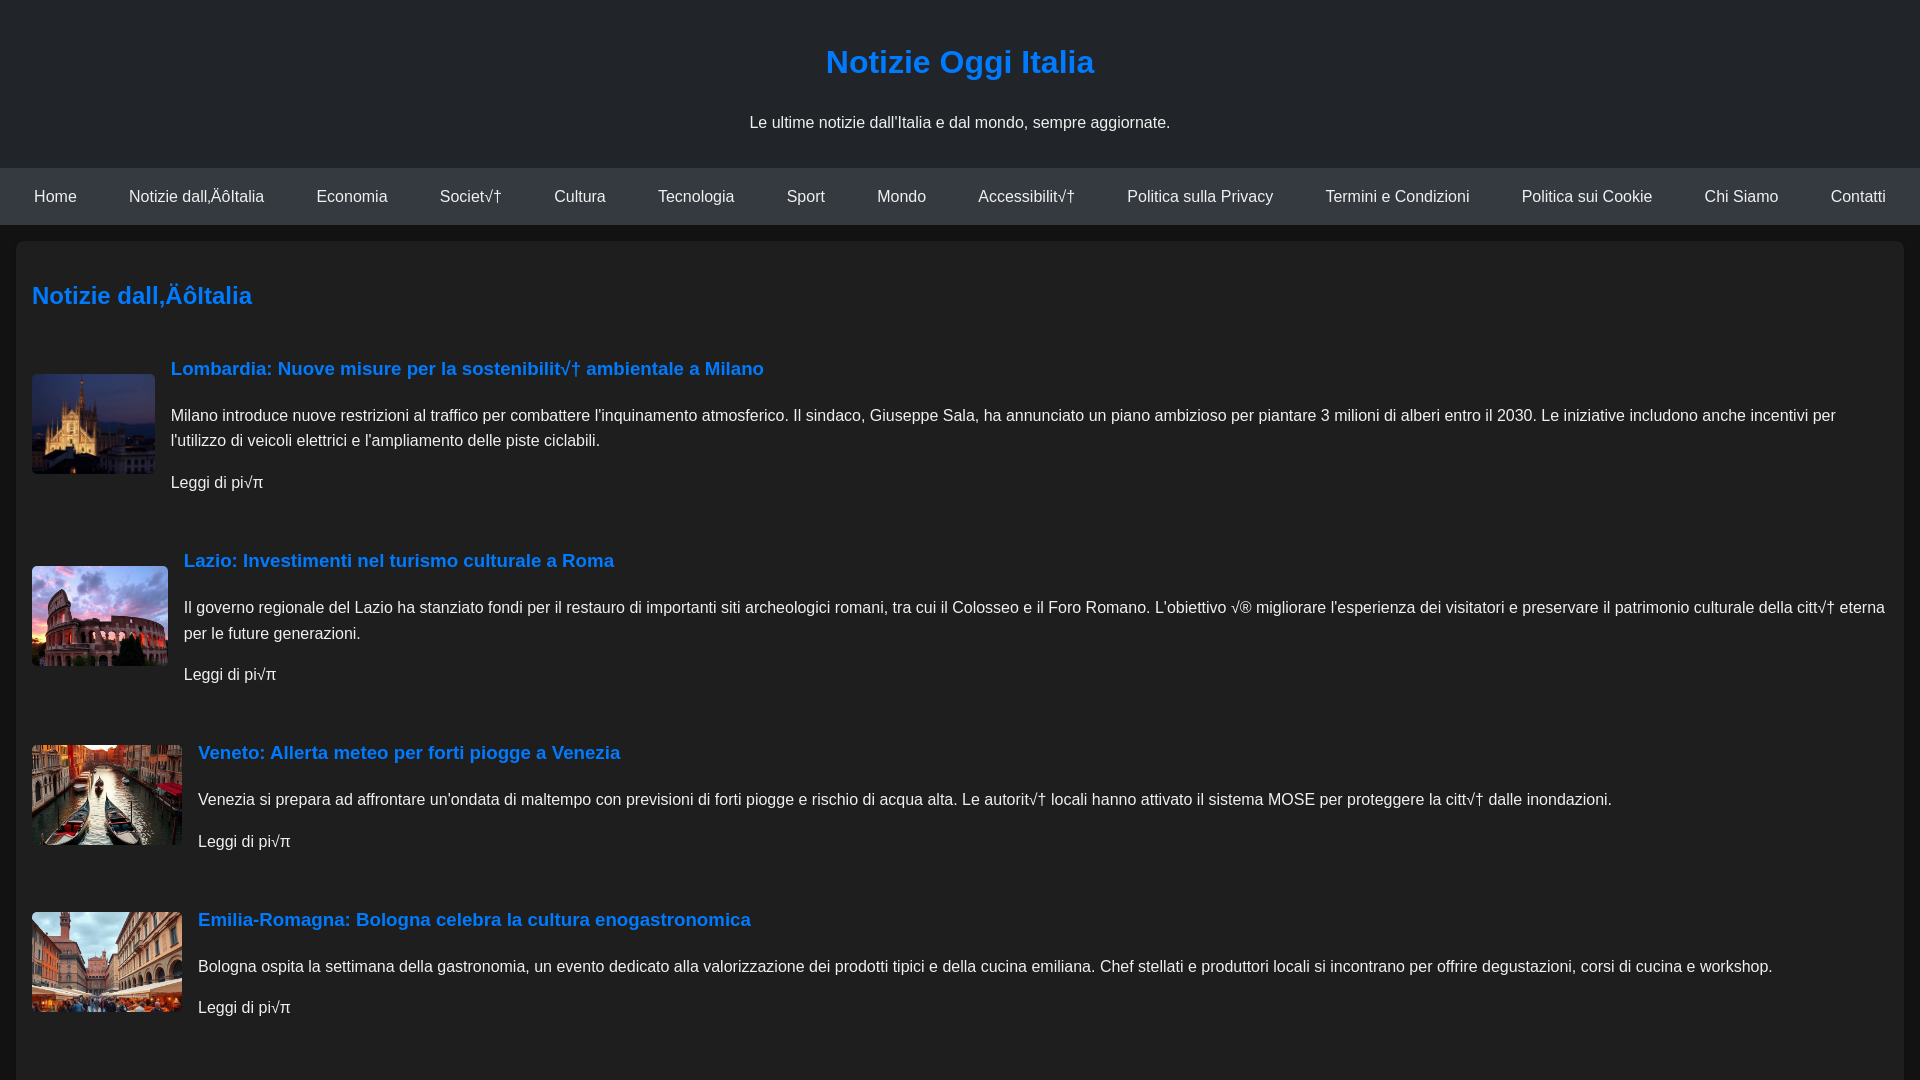Open the Lombardia sostenibilità ambientale headline
Image resolution: width=1920 pixels, height=1080 pixels.
coord(467,369)
